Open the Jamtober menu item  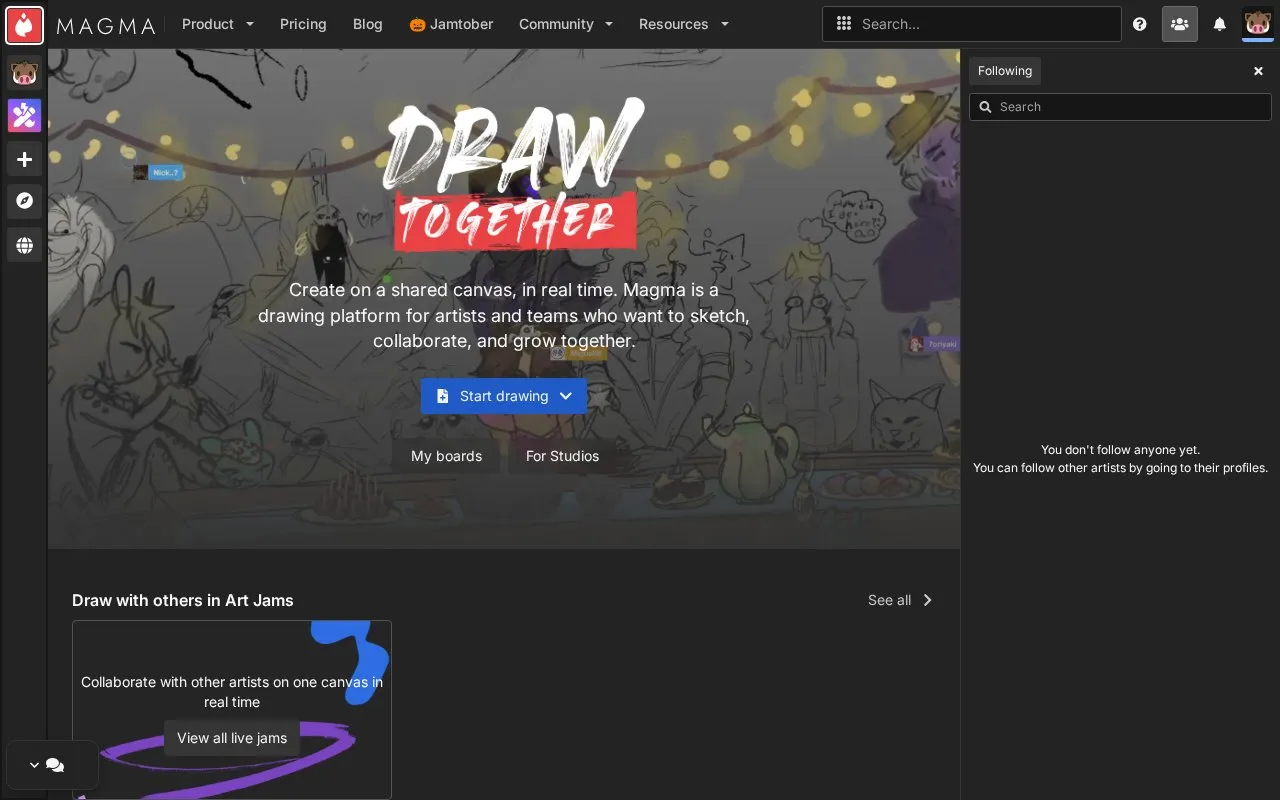[x=451, y=24]
